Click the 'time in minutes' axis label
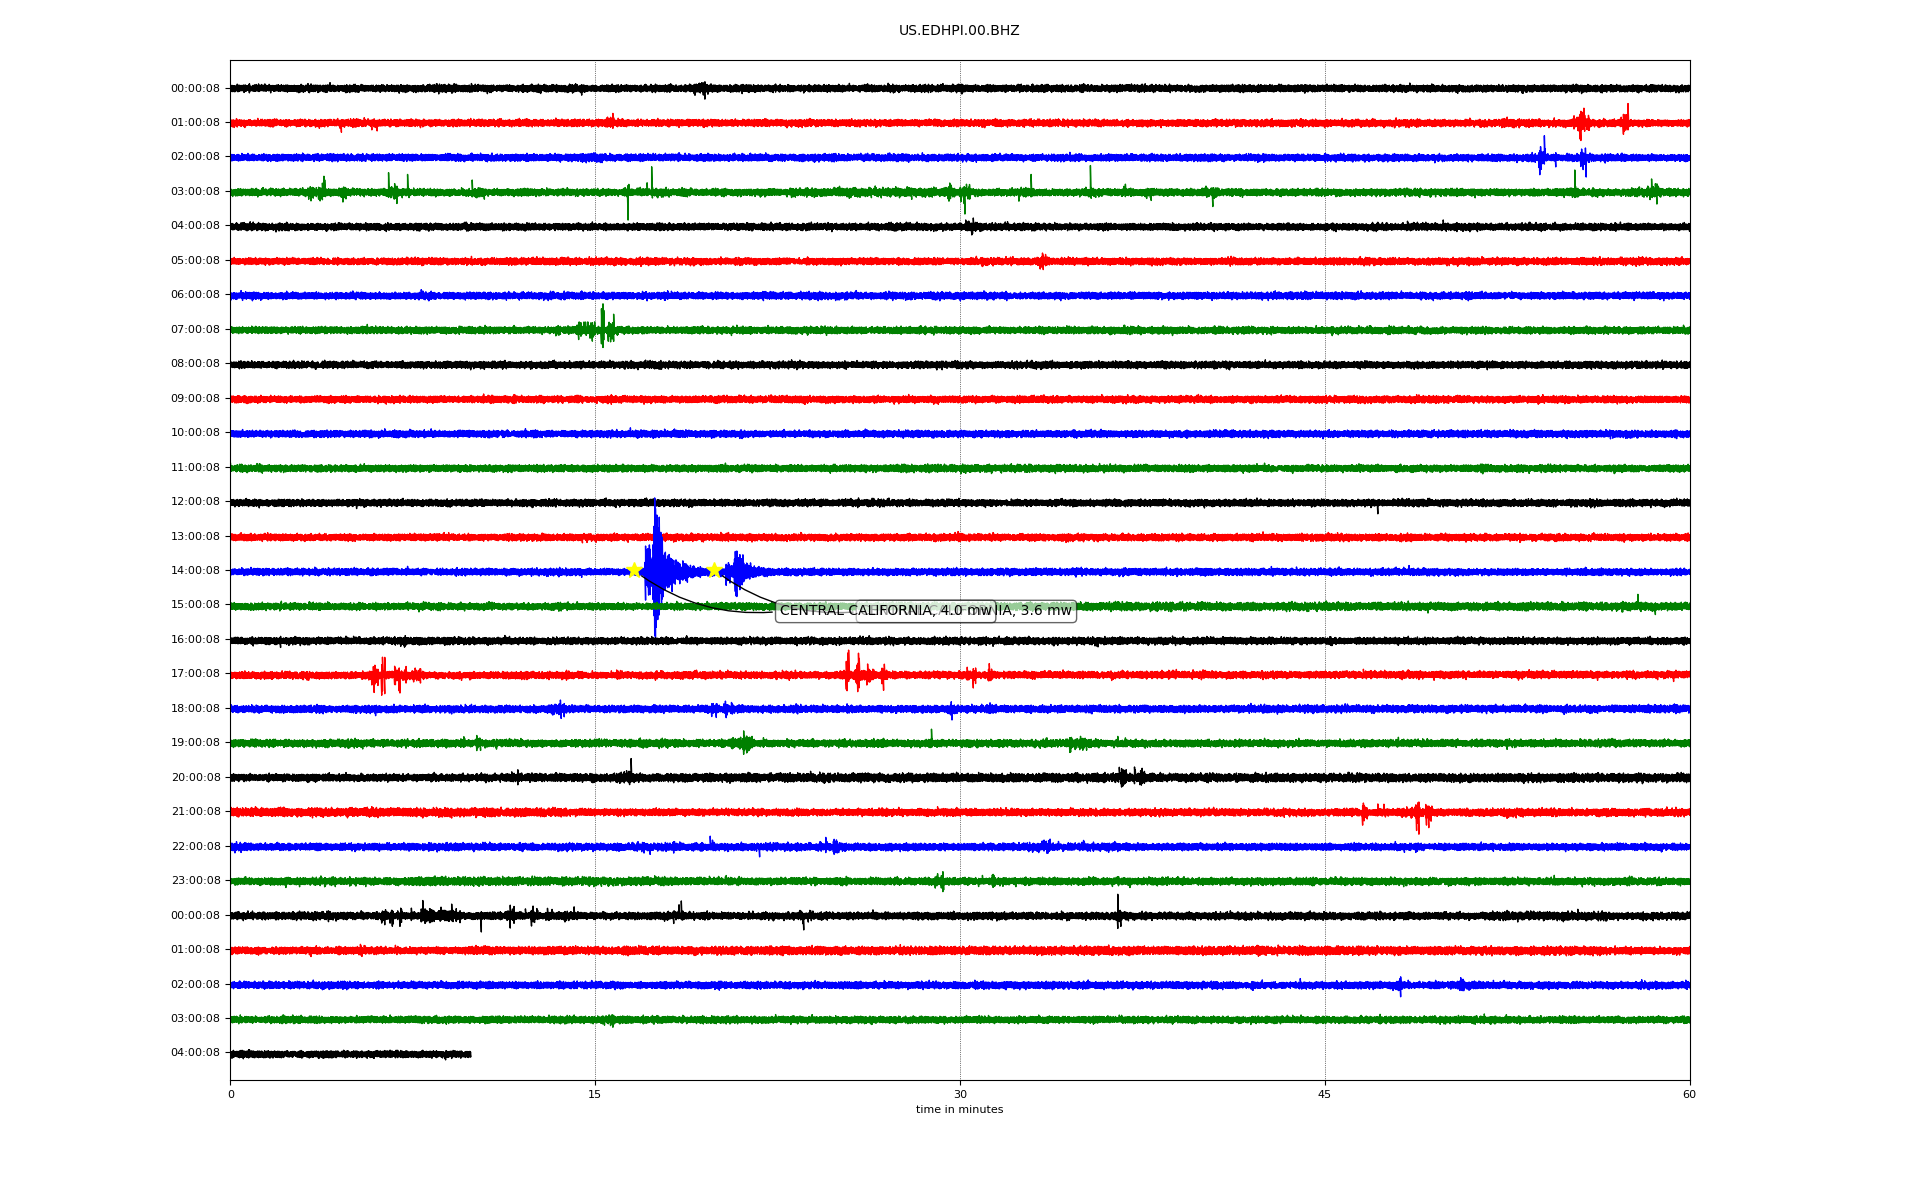Viewport: 1920px width, 1200px height. tap(958, 1110)
